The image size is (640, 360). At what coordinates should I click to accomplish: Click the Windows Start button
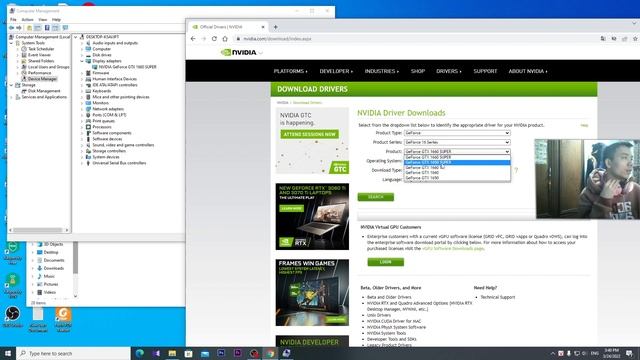(x=8, y=353)
